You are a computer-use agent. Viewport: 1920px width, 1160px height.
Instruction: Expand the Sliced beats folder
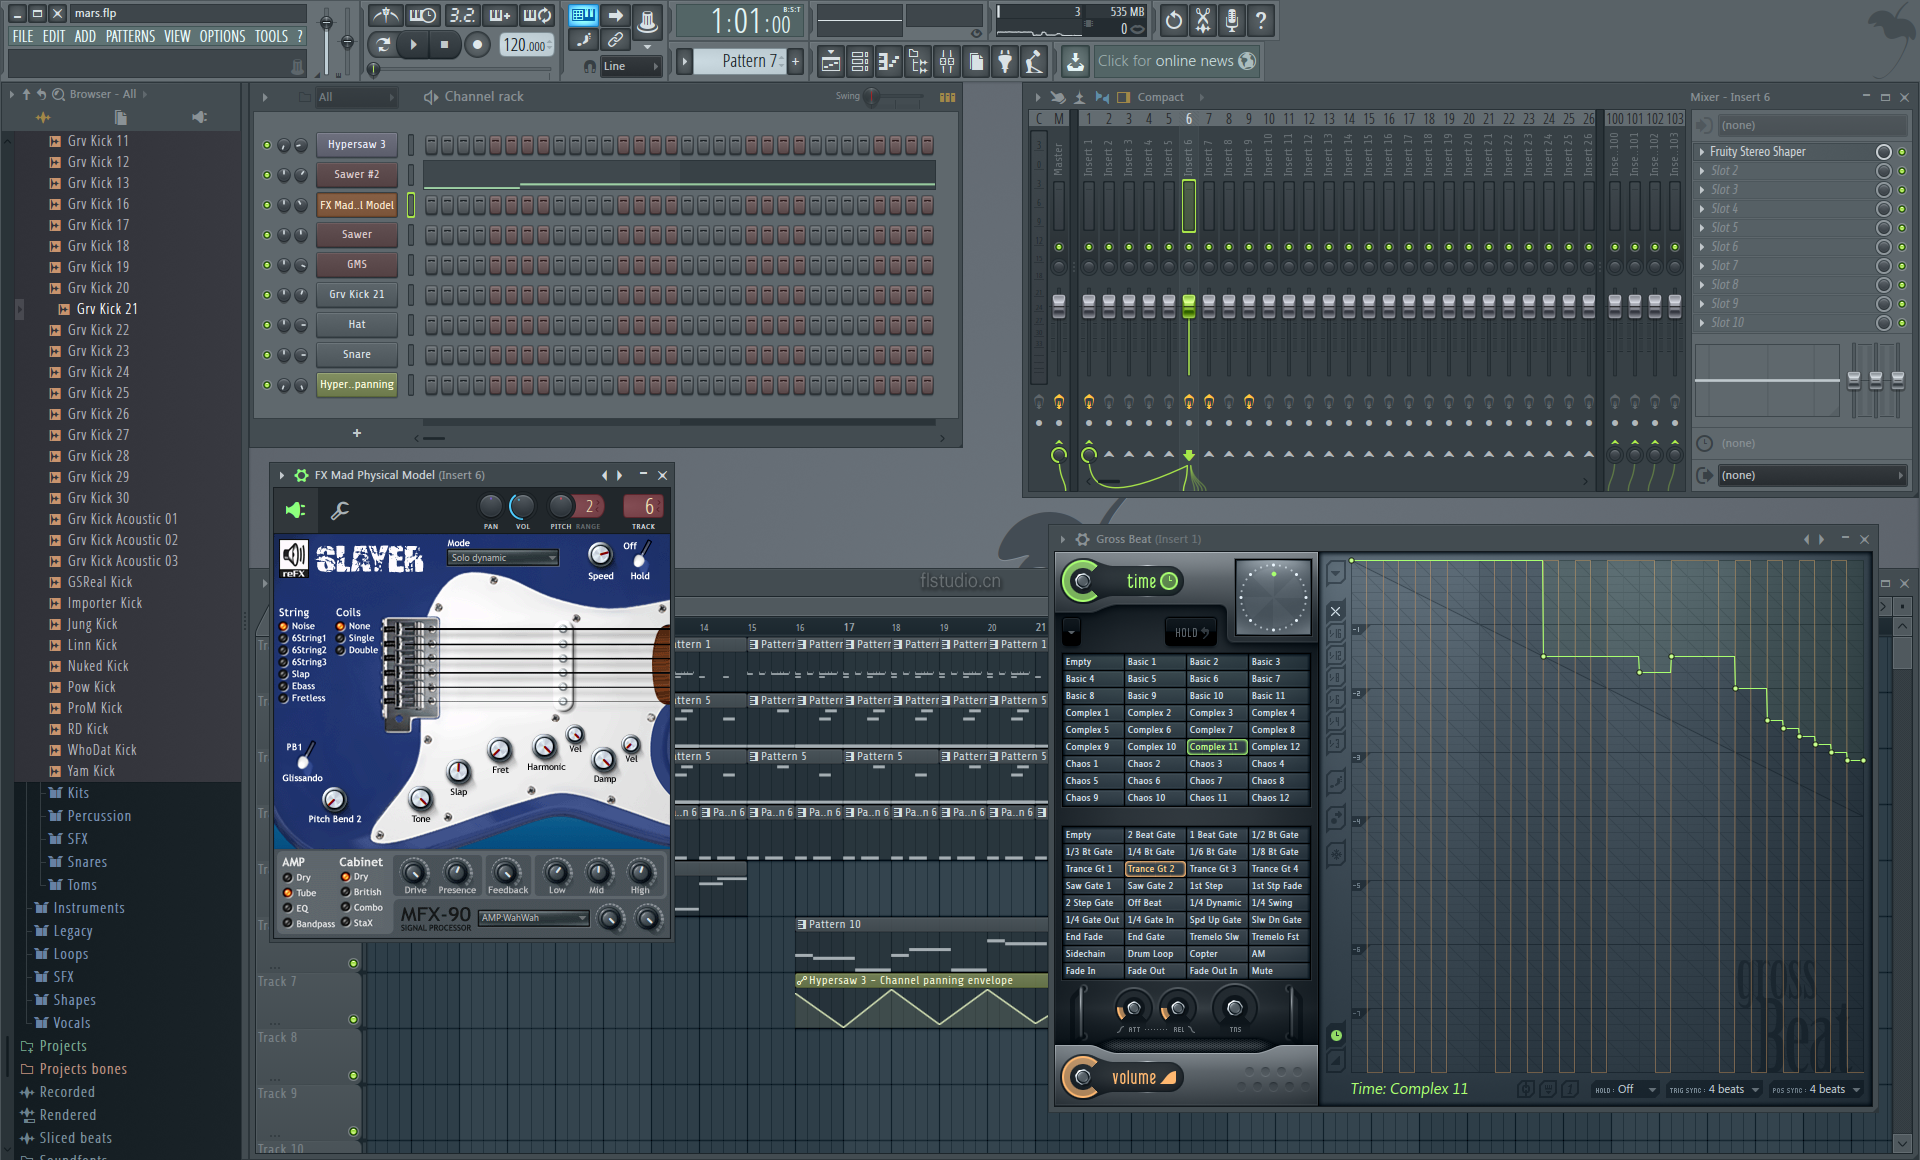pos(75,1138)
